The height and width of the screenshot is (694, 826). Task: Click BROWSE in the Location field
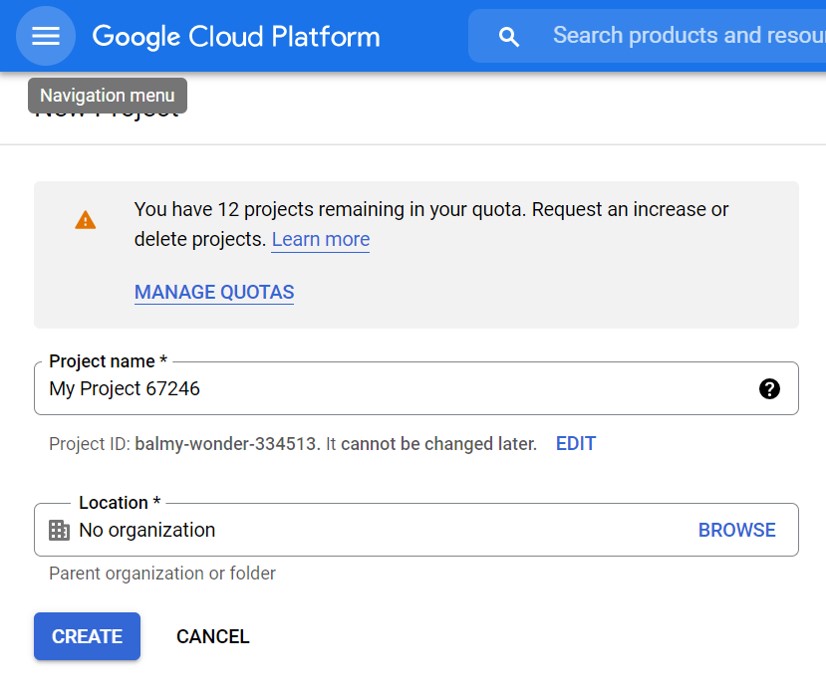[x=736, y=530]
